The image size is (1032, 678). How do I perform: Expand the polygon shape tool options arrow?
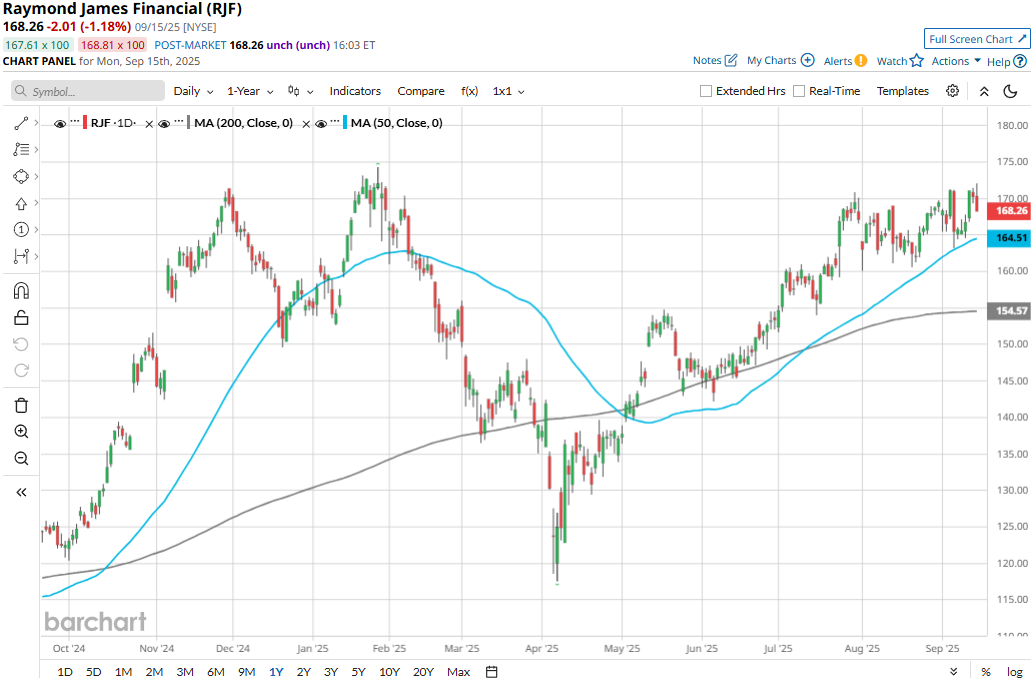(36, 176)
